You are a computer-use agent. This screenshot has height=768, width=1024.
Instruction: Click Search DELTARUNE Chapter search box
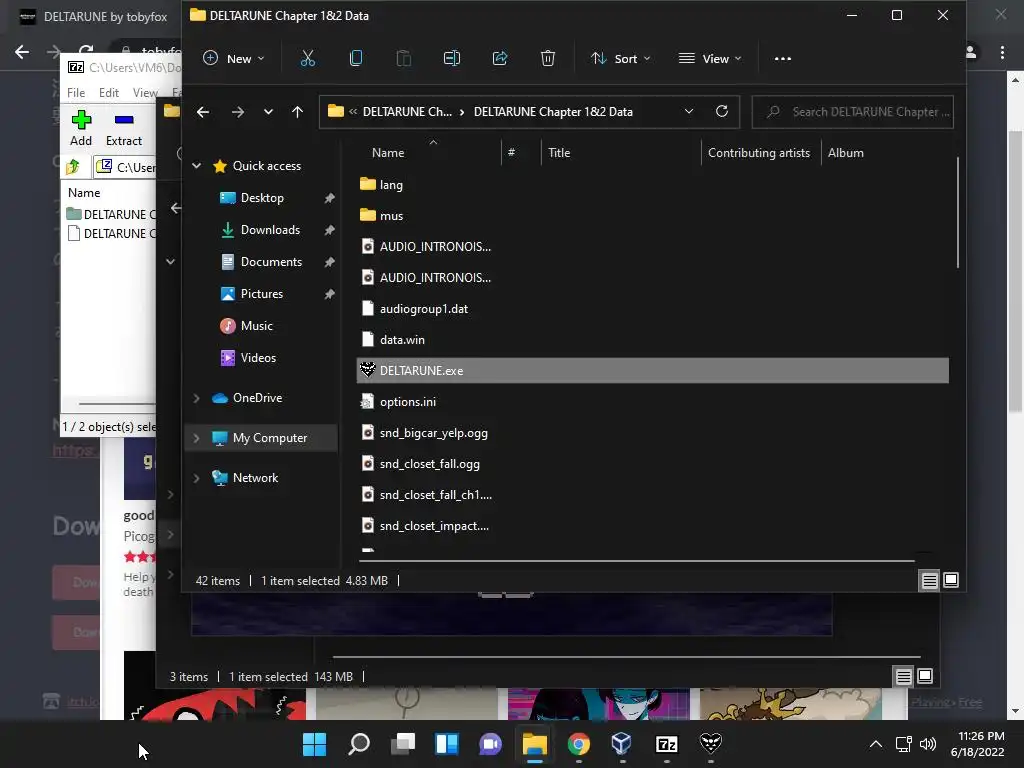[x=852, y=112]
